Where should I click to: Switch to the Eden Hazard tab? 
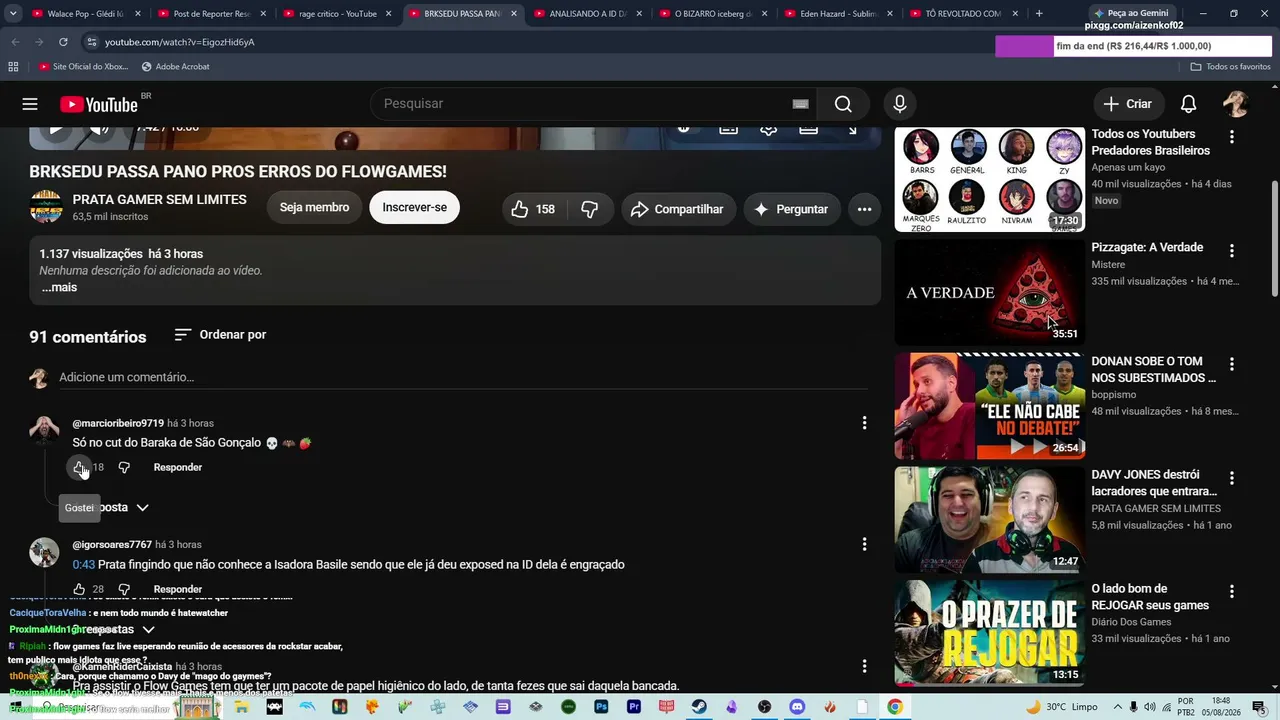tap(840, 14)
